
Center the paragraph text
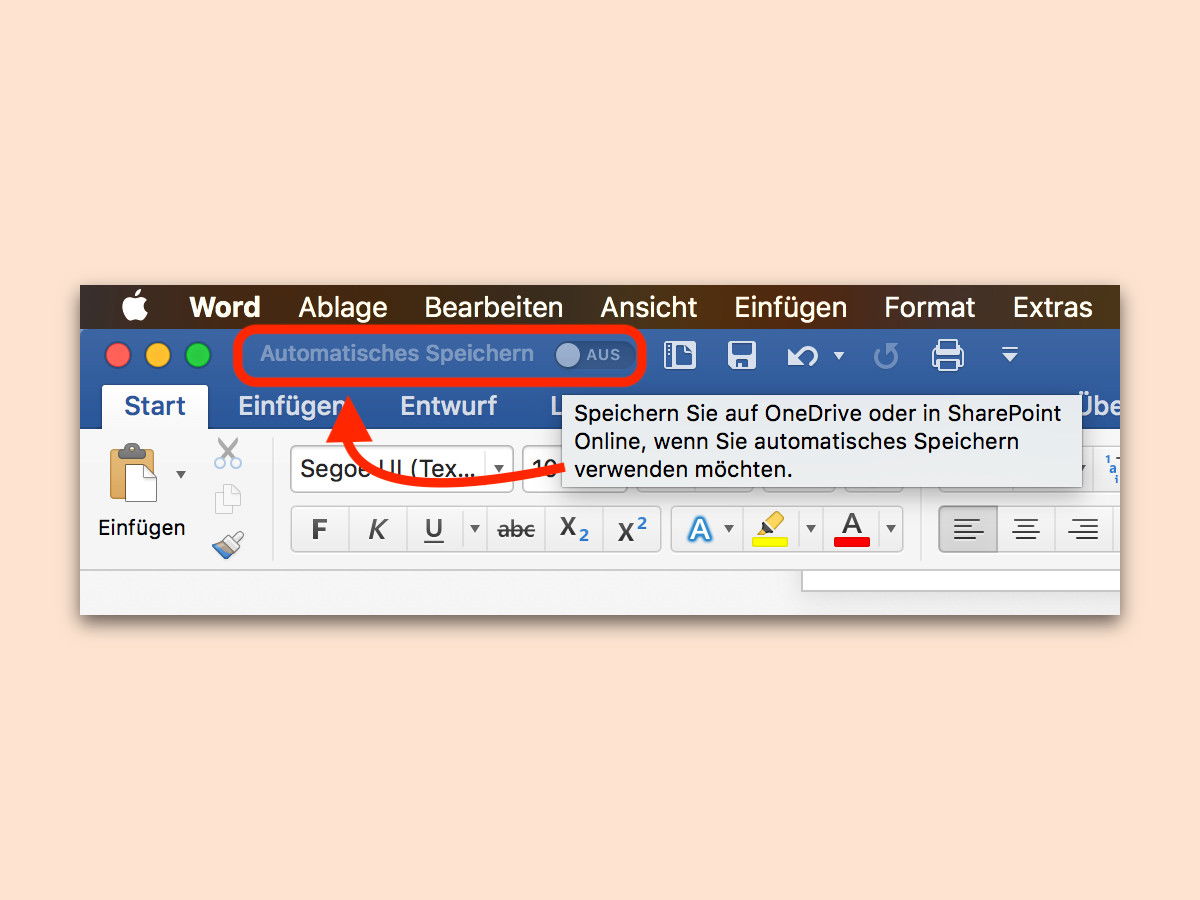pyautogui.click(x=1025, y=529)
